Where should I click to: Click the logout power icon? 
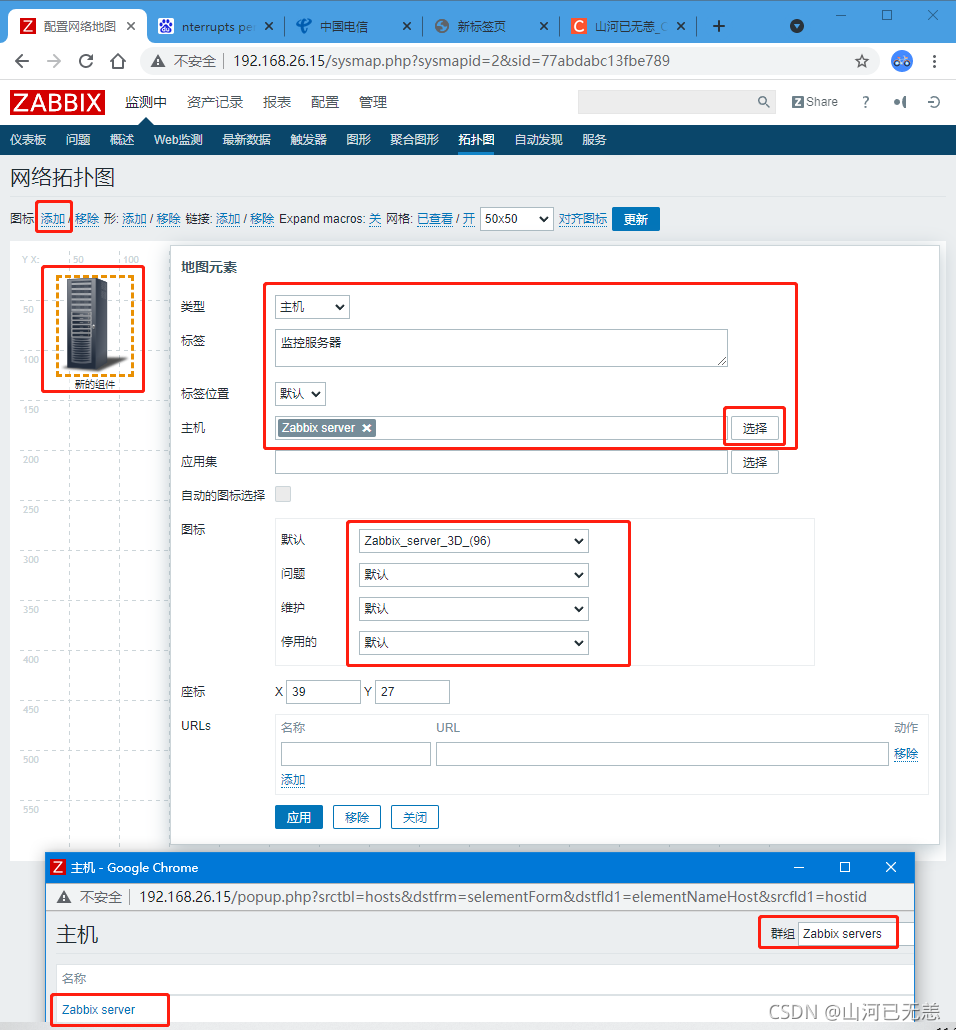pos(934,102)
